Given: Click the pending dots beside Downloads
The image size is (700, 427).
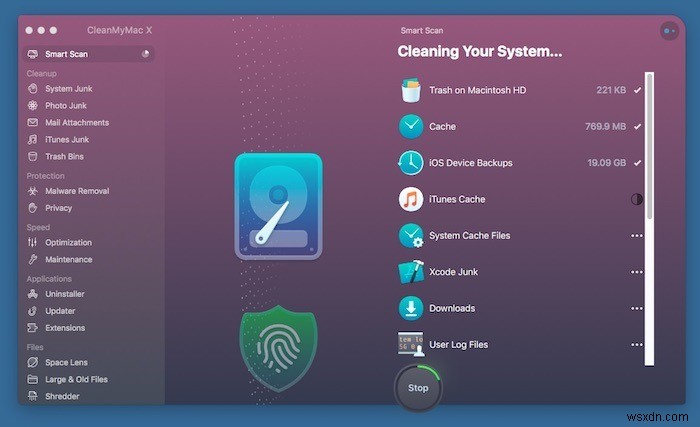Looking at the screenshot, I should (x=637, y=308).
